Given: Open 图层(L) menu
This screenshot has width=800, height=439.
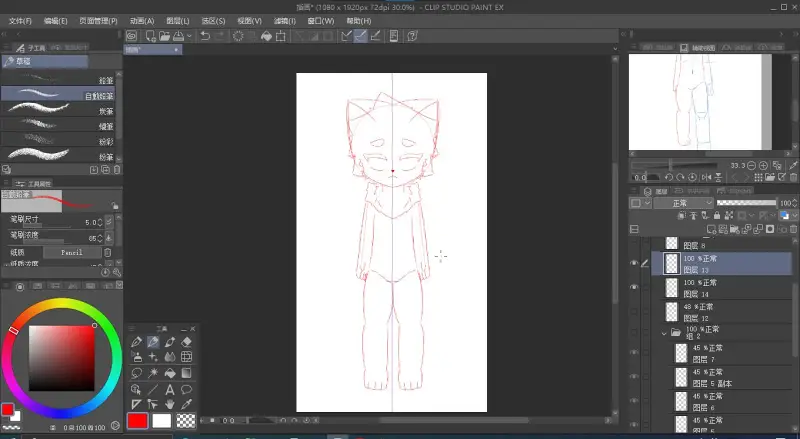Looking at the screenshot, I should (x=178, y=21).
